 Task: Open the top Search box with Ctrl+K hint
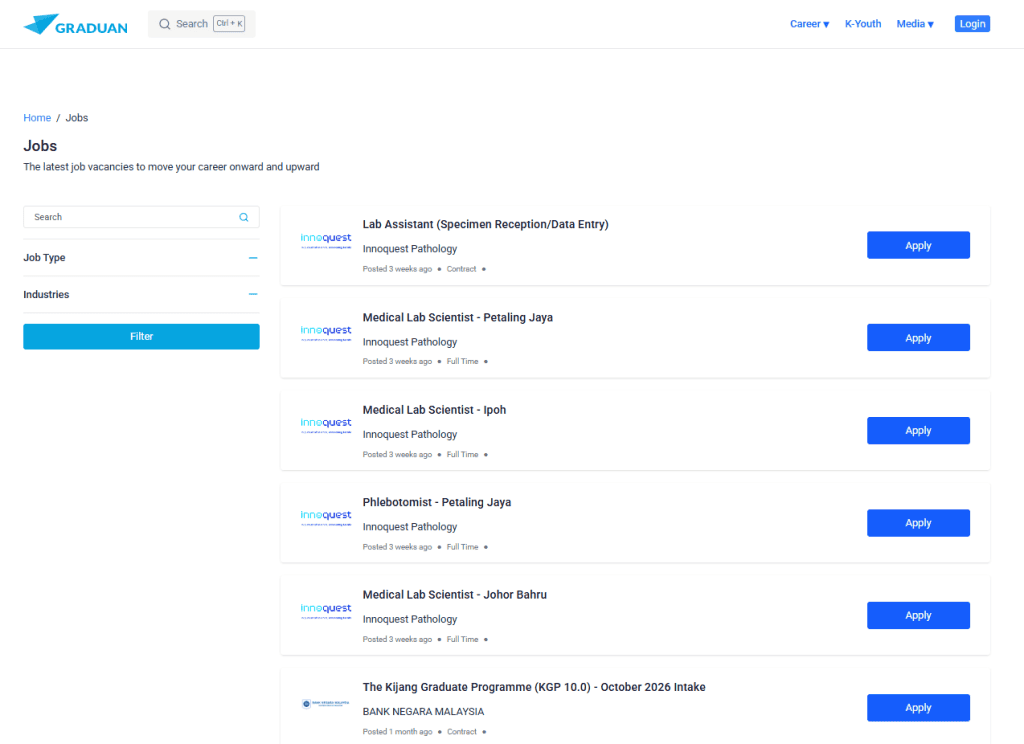pos(201,24)
